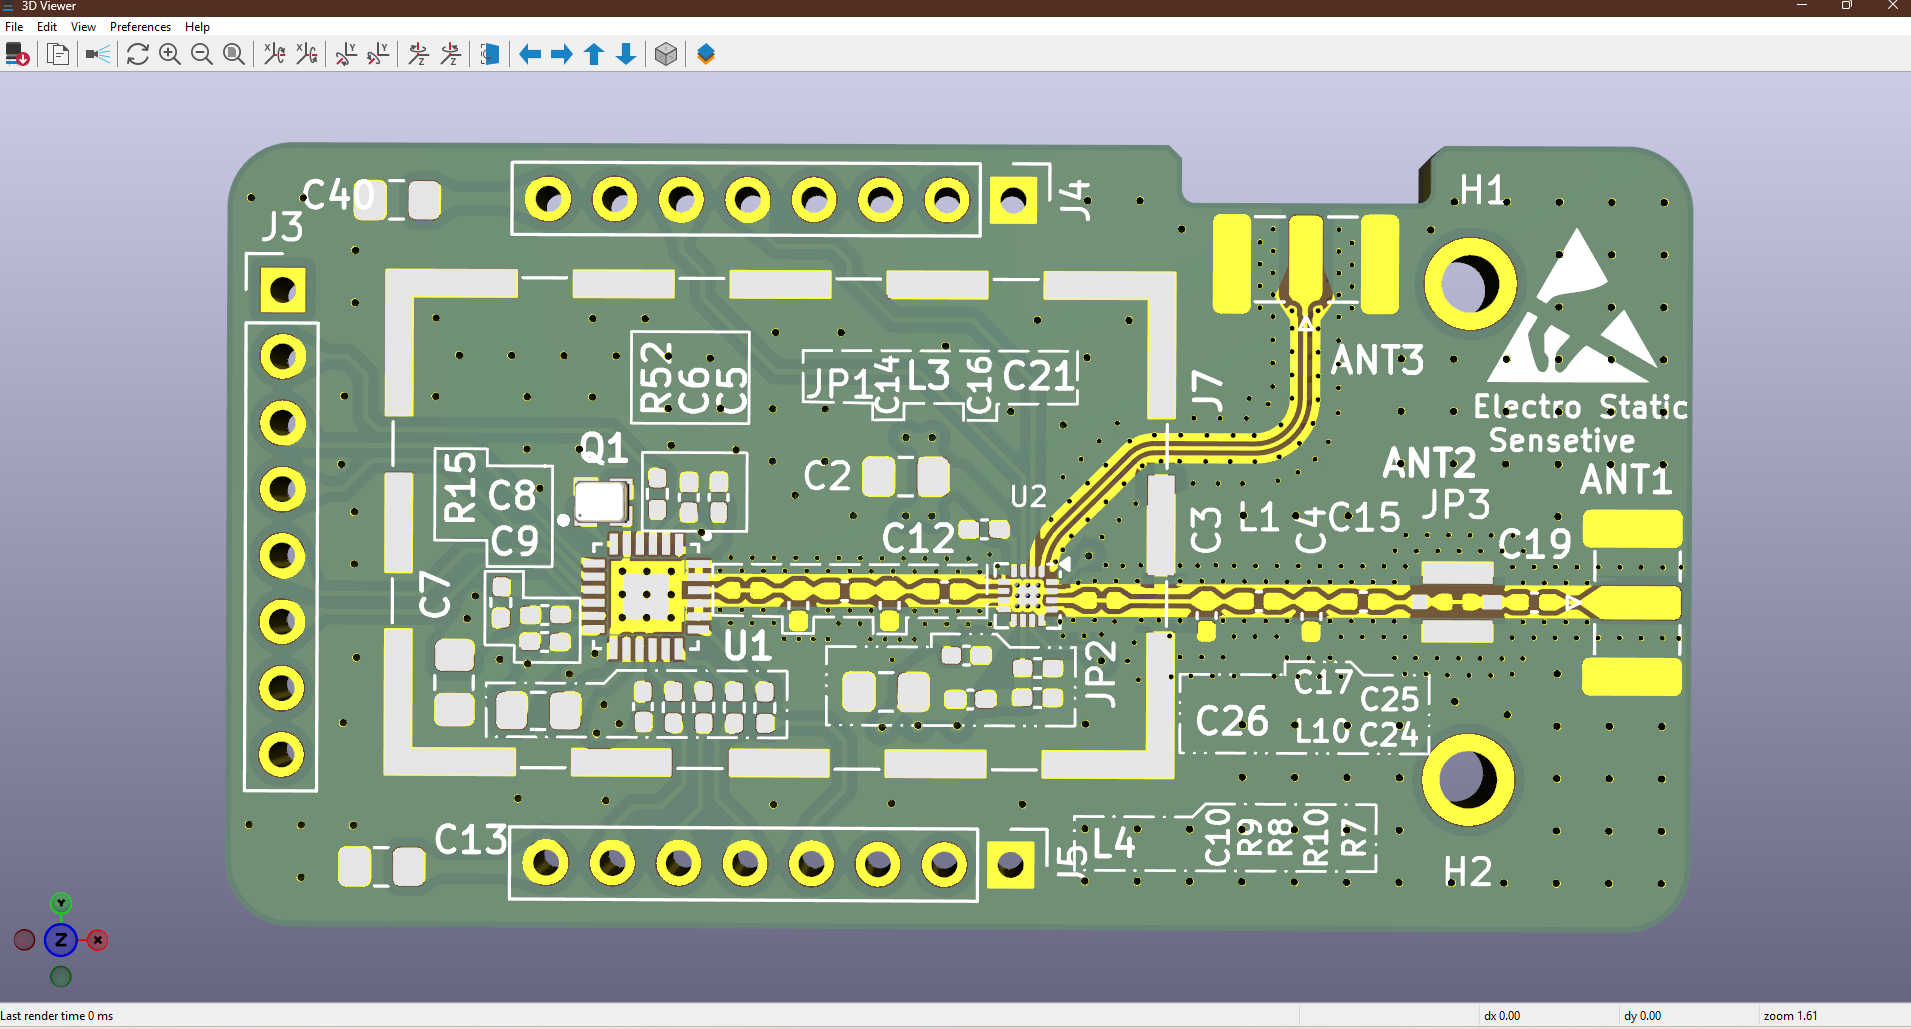Zoom out using magnifier minus icon
This screenshot has height=1029, width=1911.
tap(202, 54)
